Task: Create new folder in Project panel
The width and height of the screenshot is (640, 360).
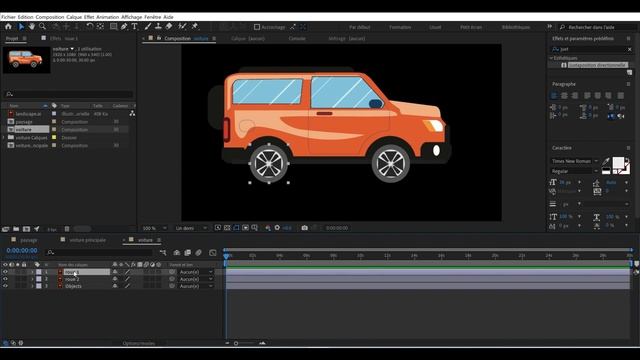Action: point(16,229)
